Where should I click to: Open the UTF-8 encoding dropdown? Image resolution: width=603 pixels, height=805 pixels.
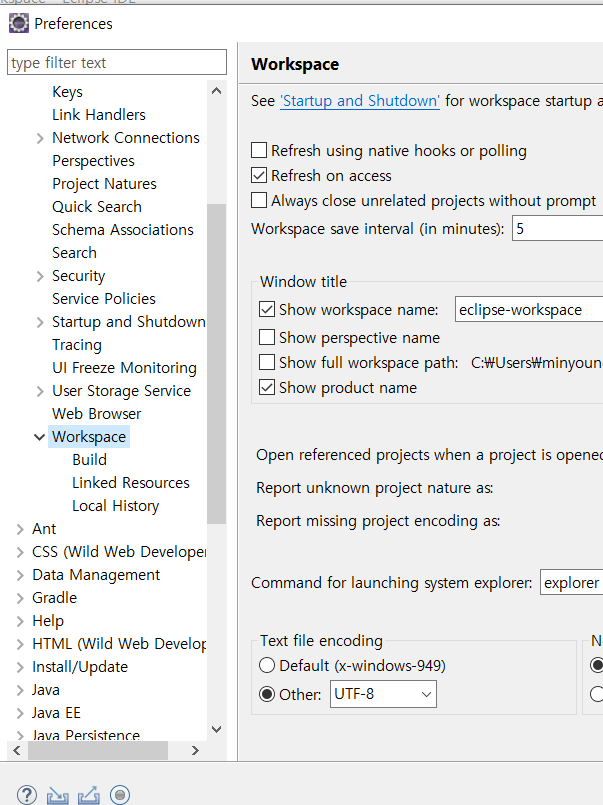pos(383,694)
